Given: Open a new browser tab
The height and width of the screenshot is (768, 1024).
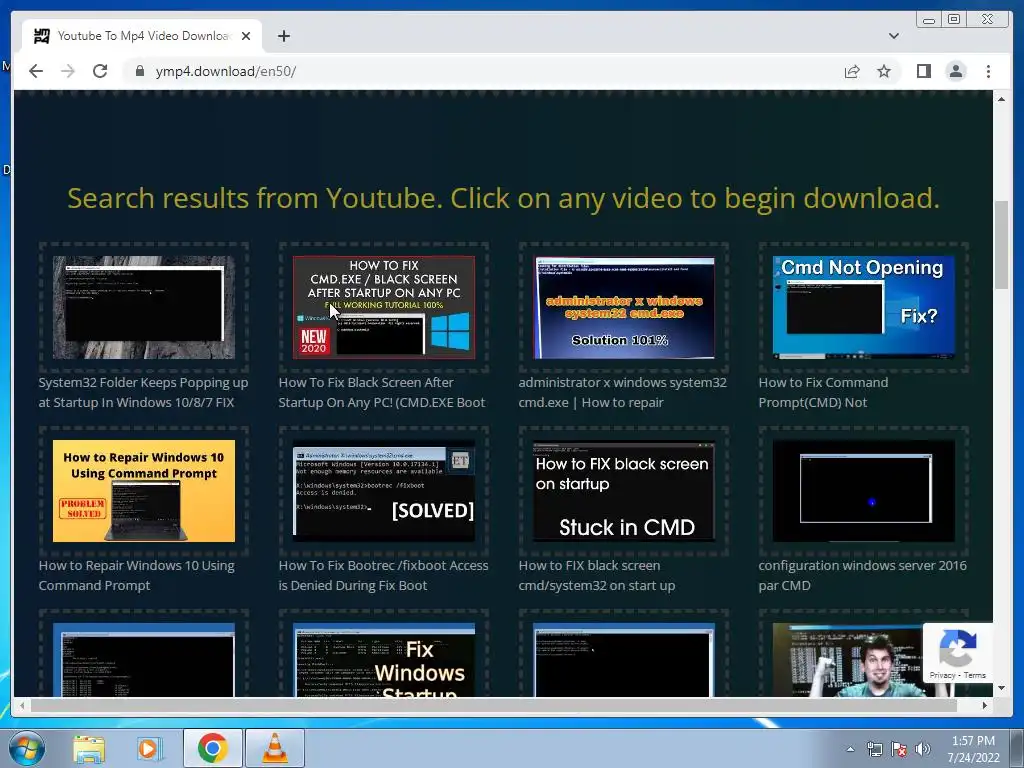Looking at the screenshot, I should pos(283,36).
